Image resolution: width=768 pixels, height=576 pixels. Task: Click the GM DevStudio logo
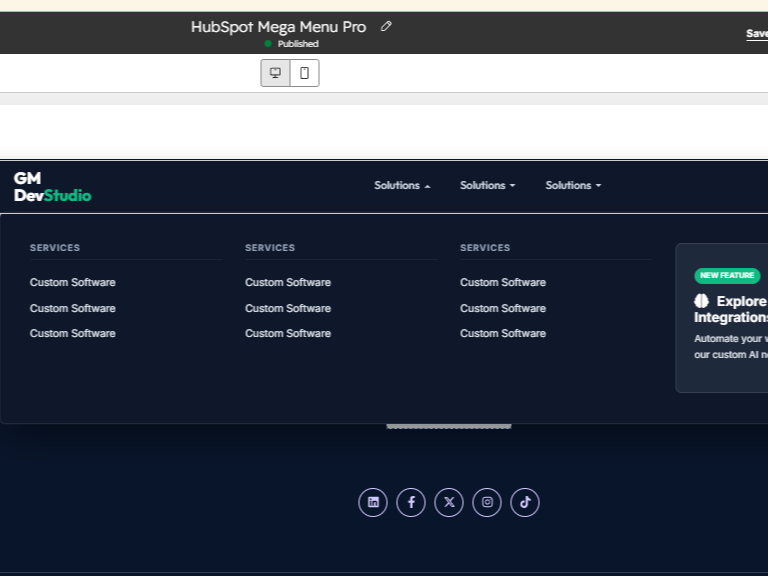pyautogui.click(x=52, y=187)
